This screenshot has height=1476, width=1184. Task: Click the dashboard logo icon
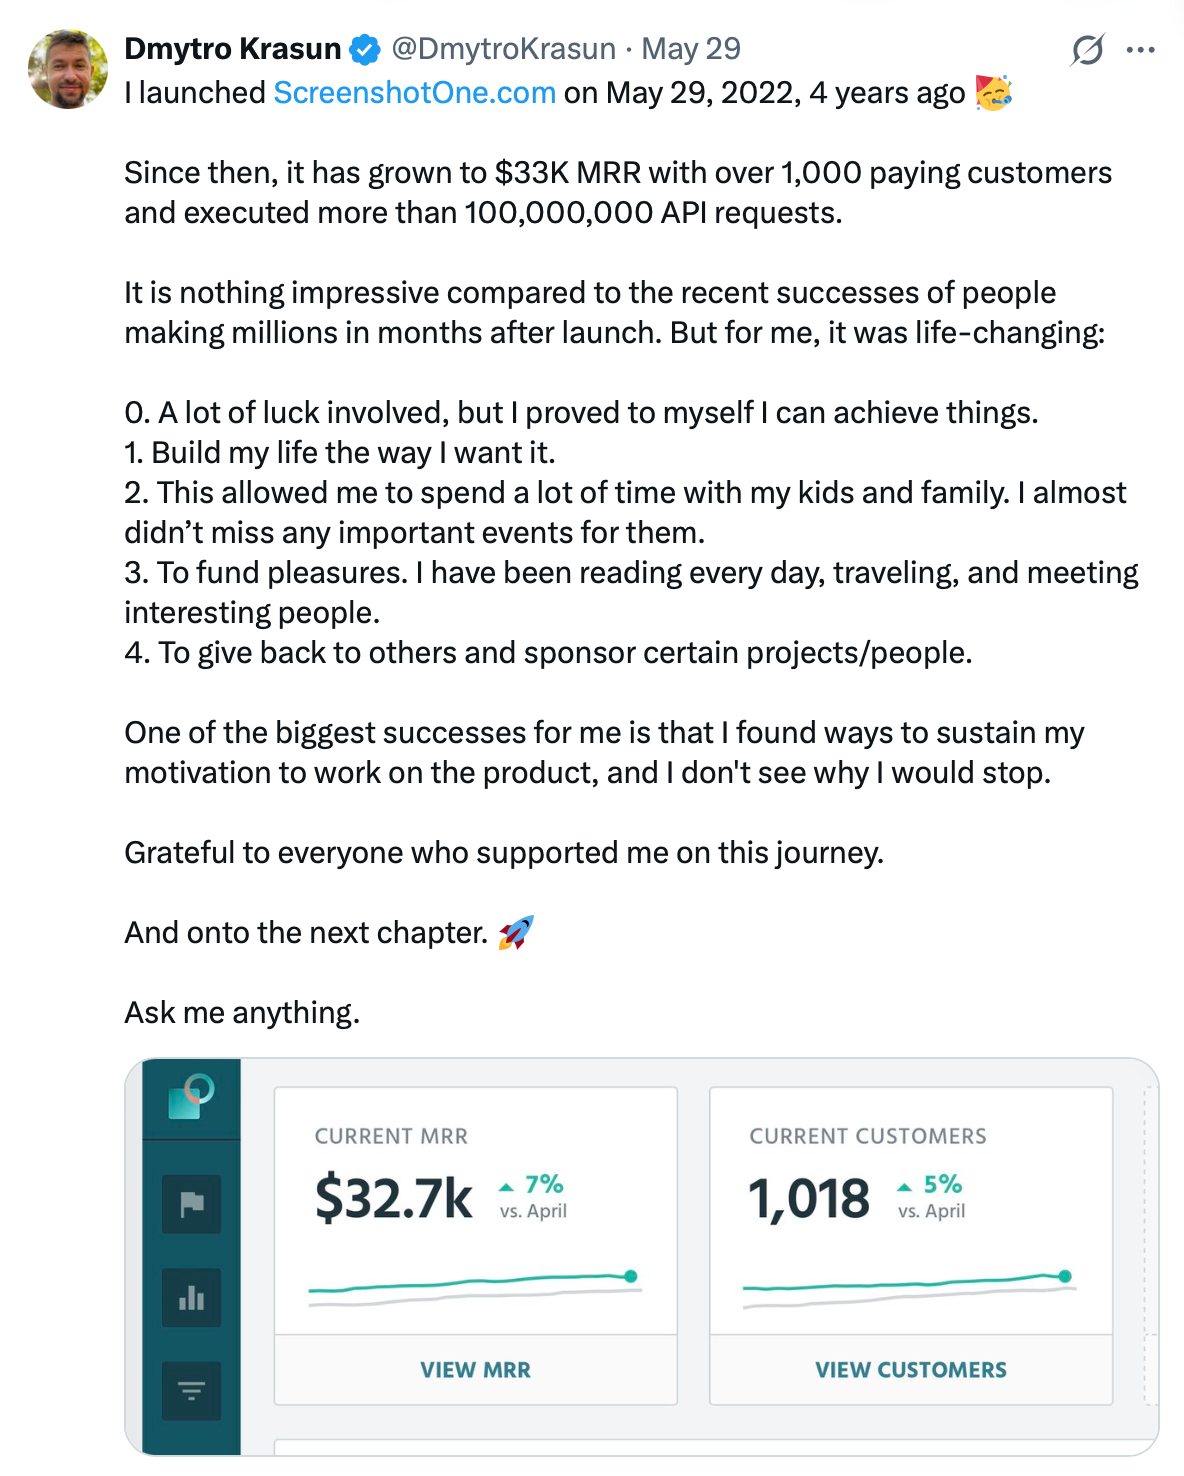point(191,1096)
